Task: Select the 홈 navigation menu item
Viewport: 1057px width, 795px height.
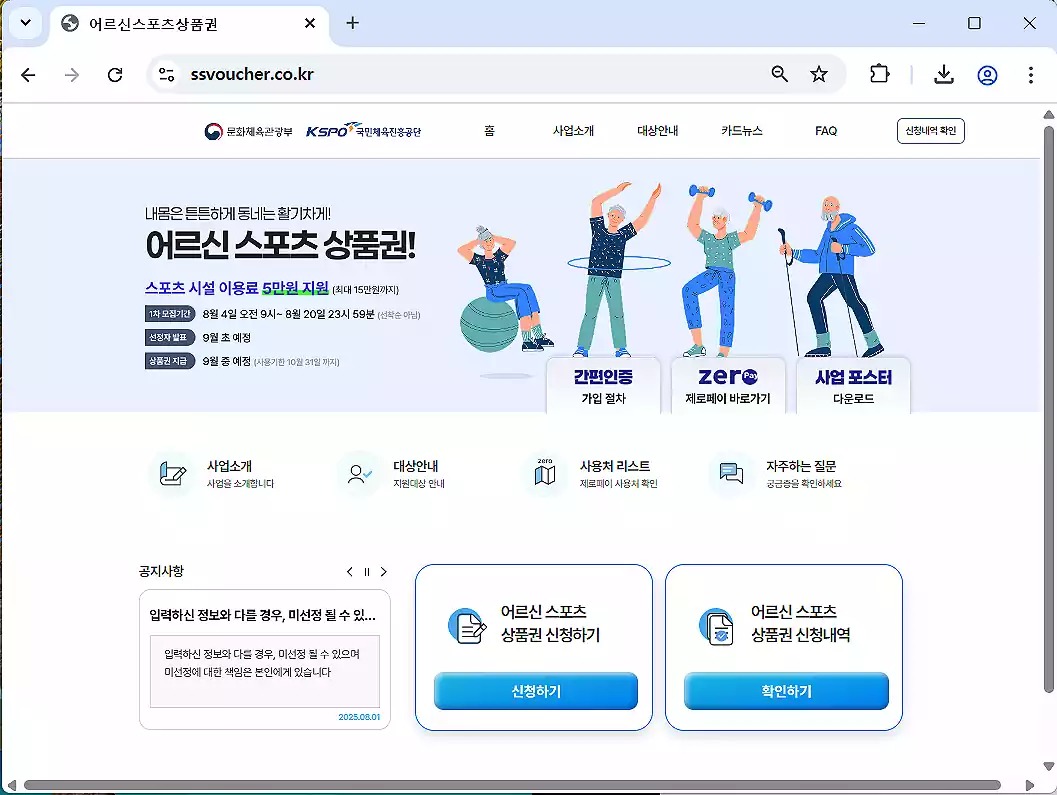Action: click(489, 130)
